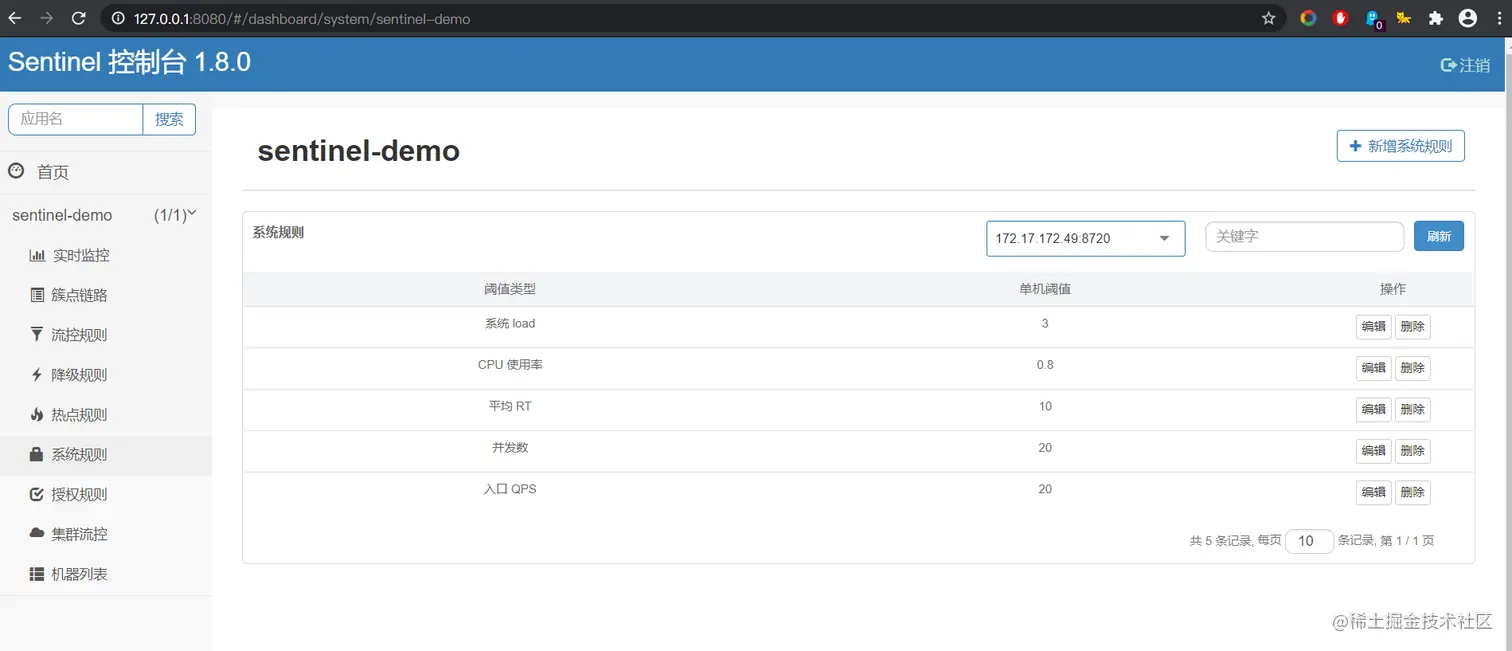This screenshot has width=1512, height=651.
Task: Open the browser profile avatar
Action: (1468, 18)
